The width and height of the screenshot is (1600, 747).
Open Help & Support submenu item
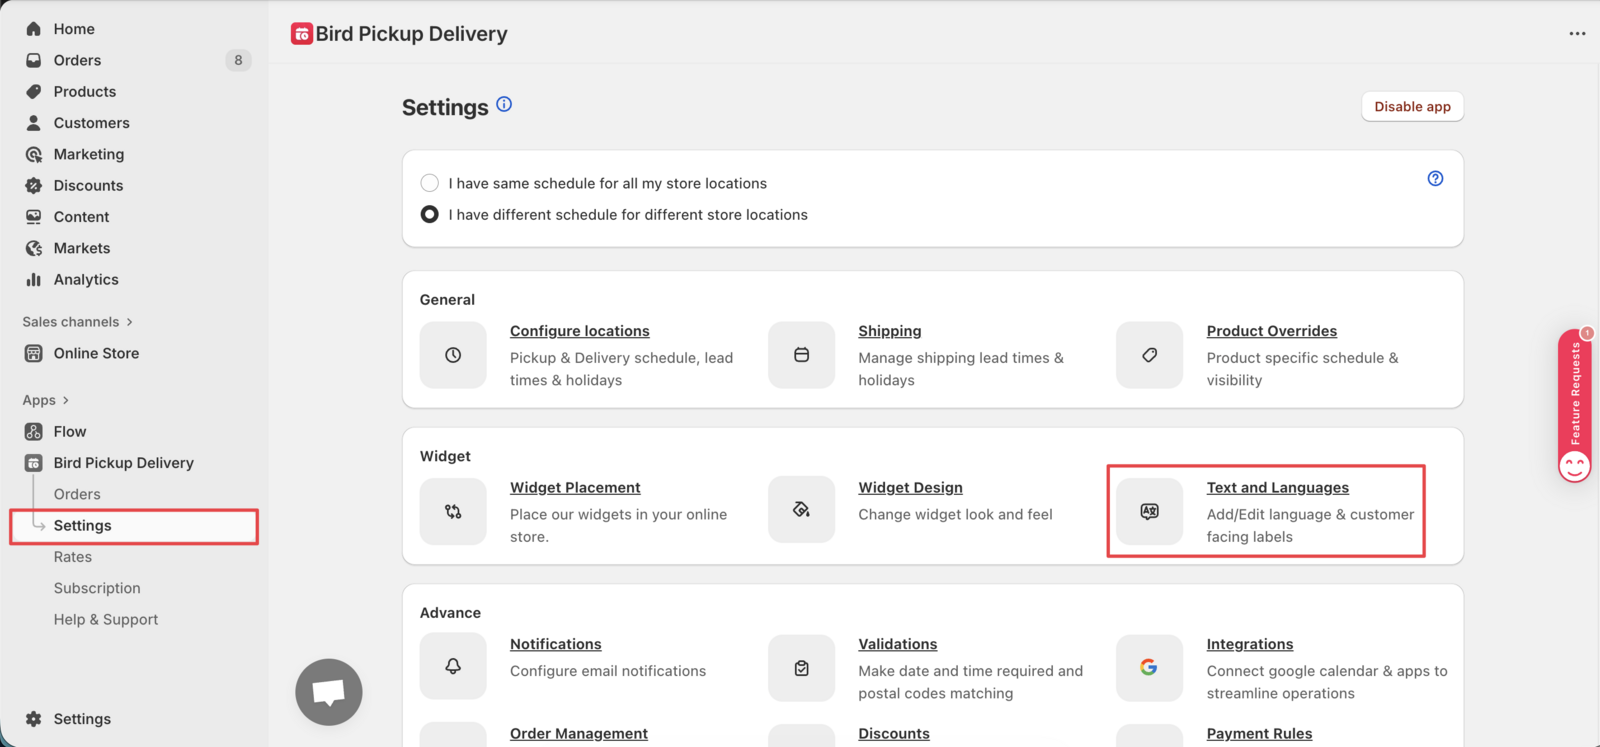tap(106, 620)
